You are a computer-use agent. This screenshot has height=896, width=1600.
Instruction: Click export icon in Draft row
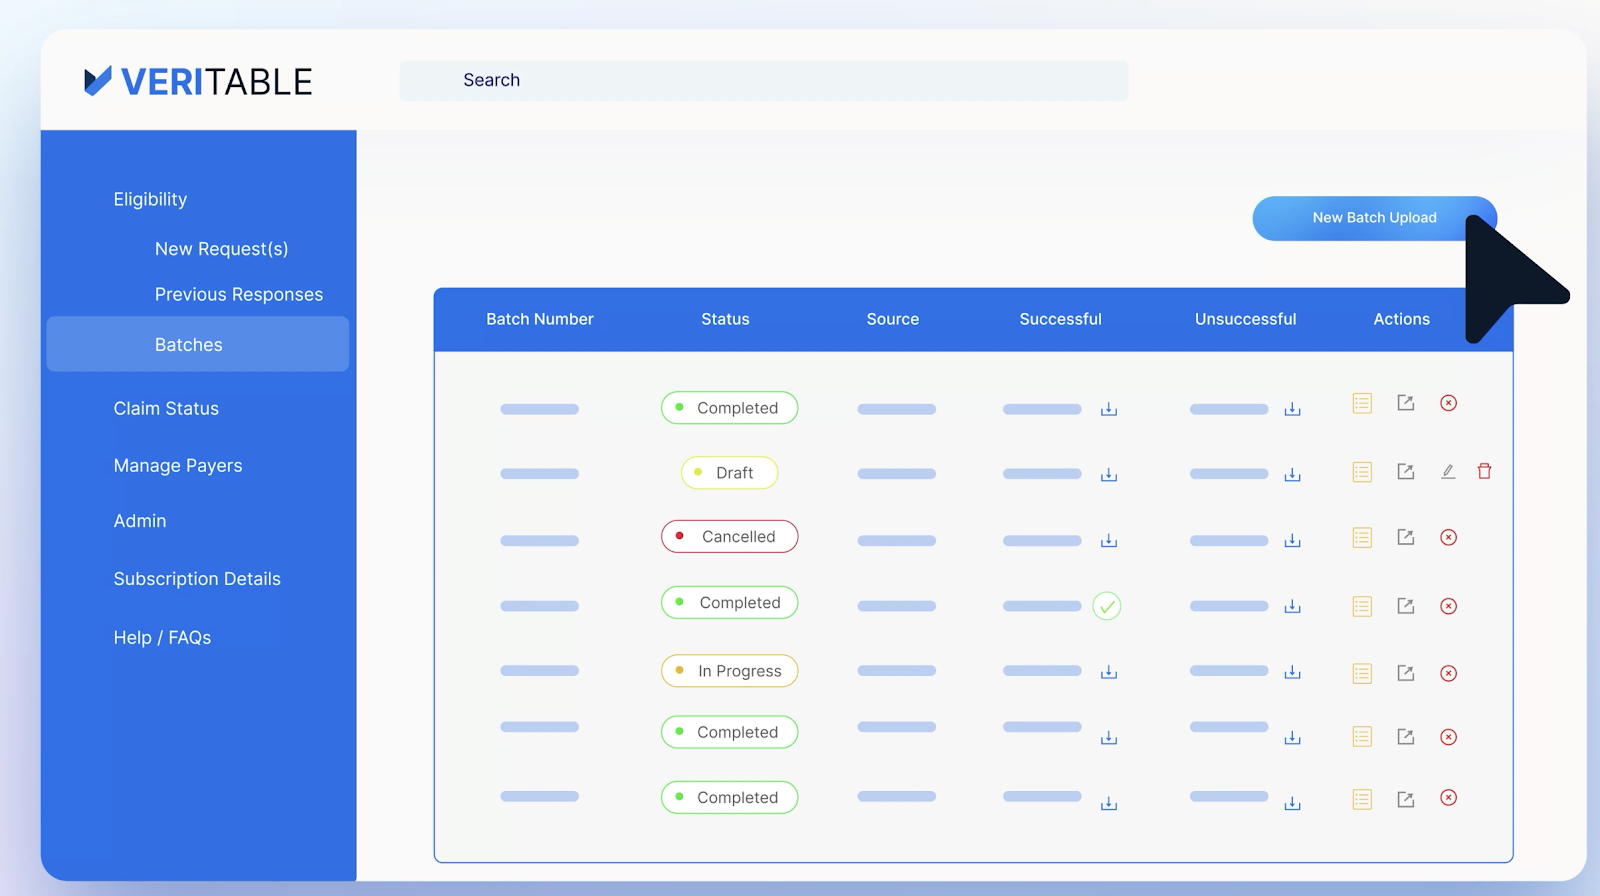point(1405,471)
